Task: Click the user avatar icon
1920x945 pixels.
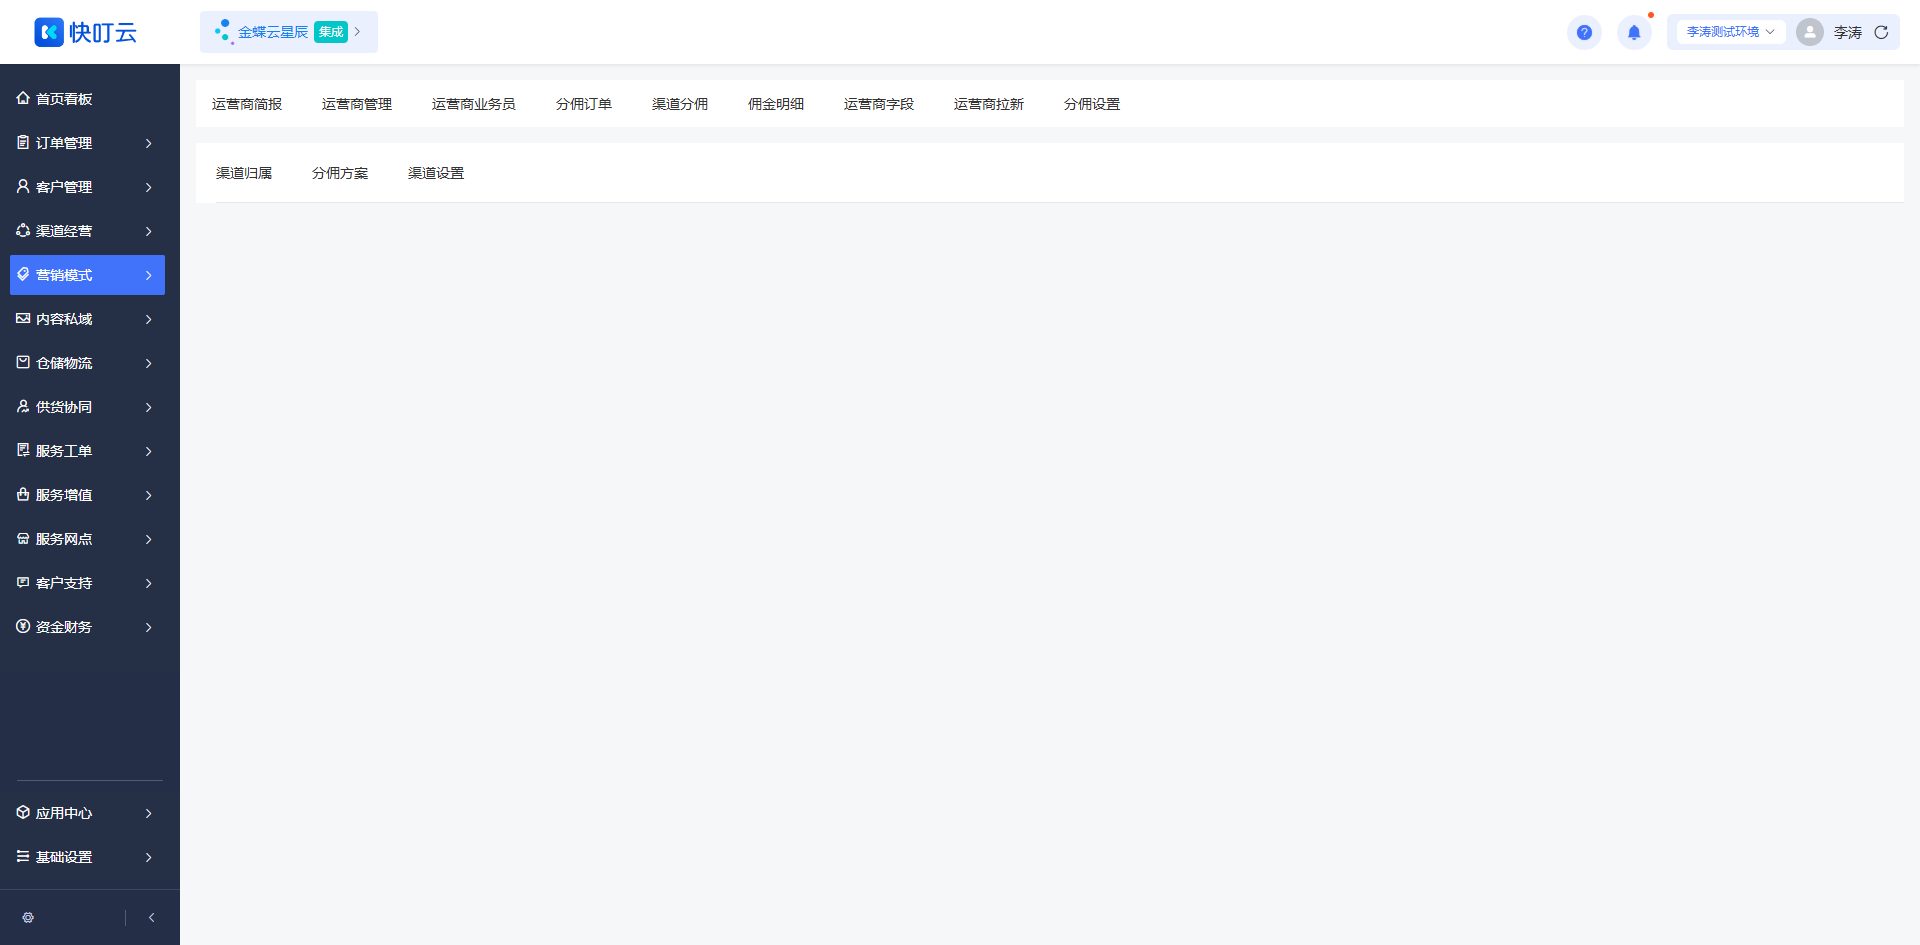Action: pyautogui.click(x=1809, y=32)
